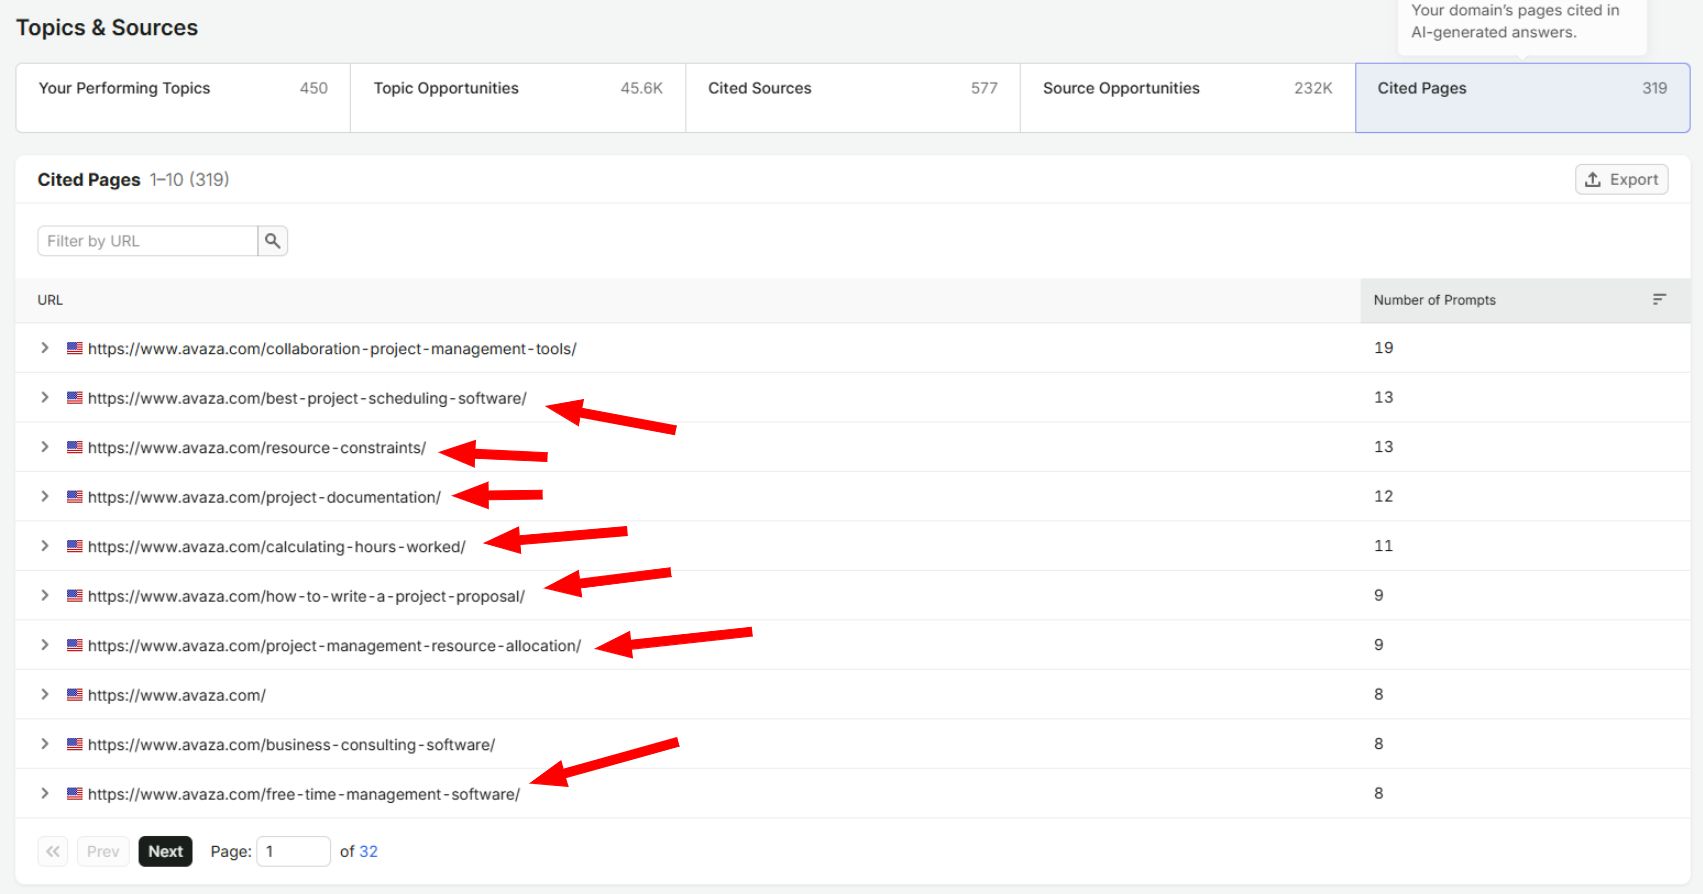
Task: Click the US flag beside project-documentation URL
Action: click(x=75, y=497)
